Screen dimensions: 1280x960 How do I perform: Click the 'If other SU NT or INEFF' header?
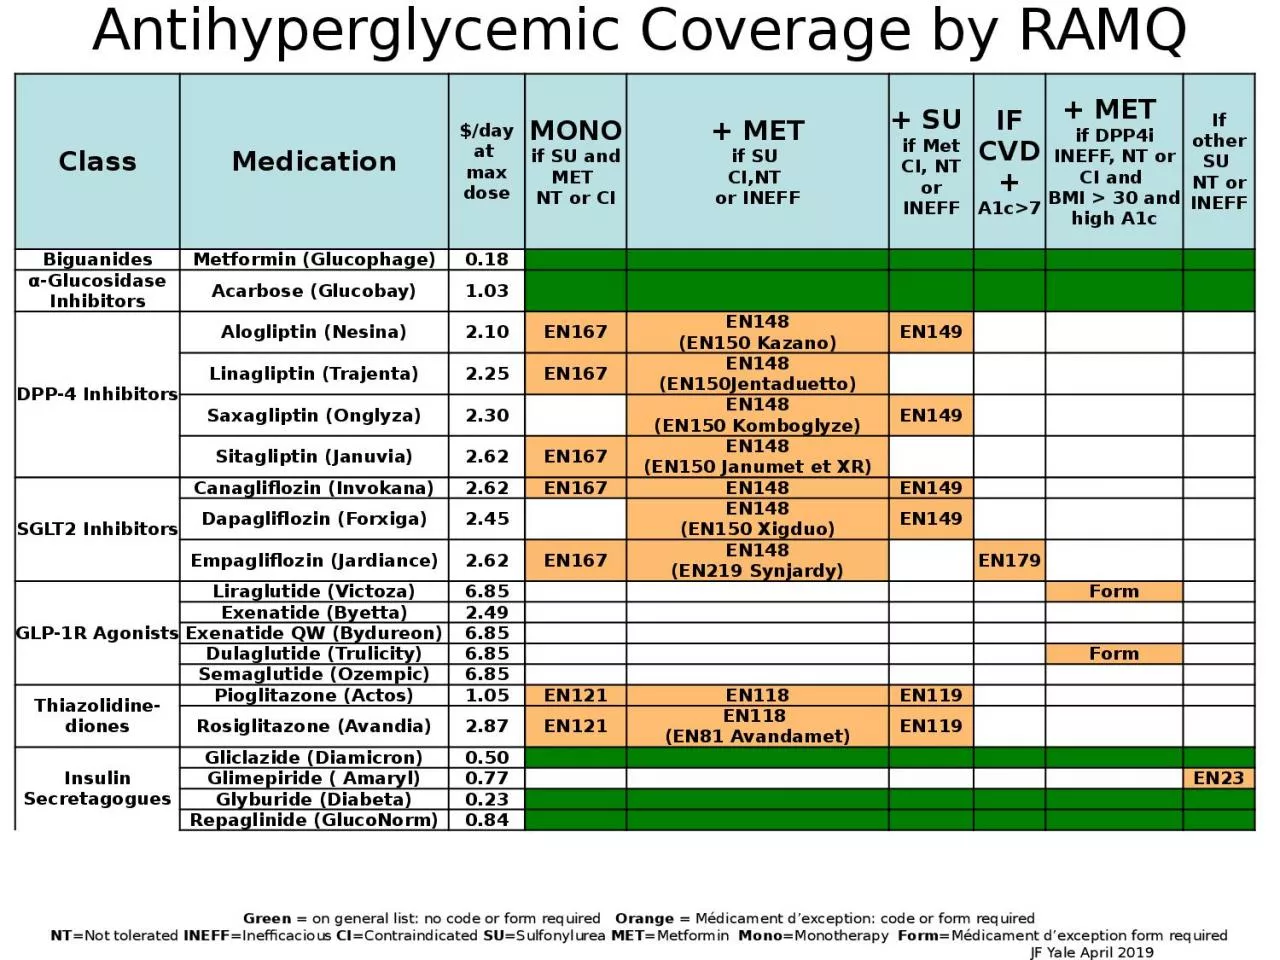tap(1219, 161)
